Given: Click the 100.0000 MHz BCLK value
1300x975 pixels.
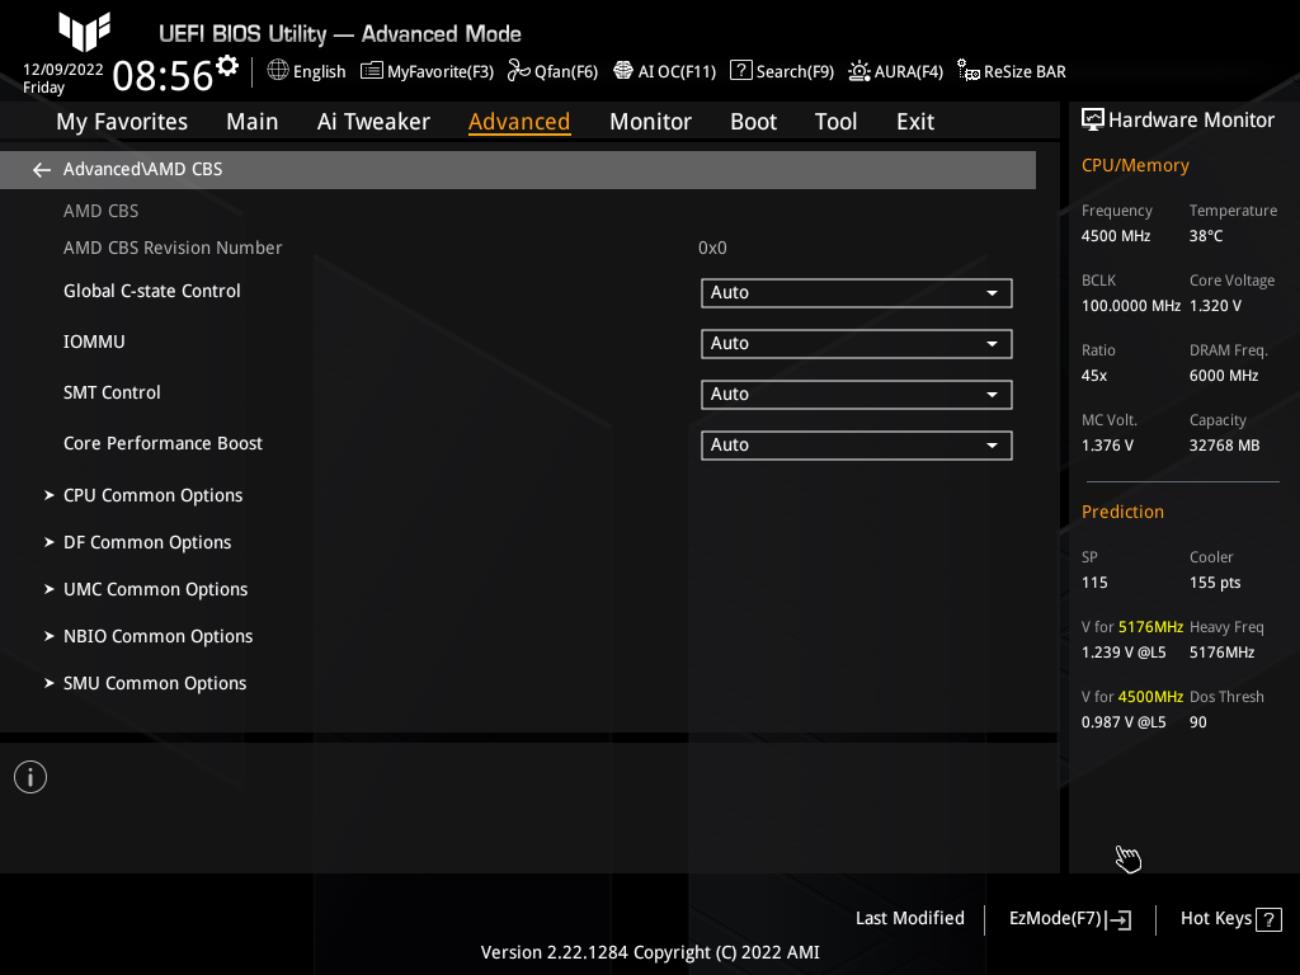Looking at the screenshot, I should point(1131,306).
